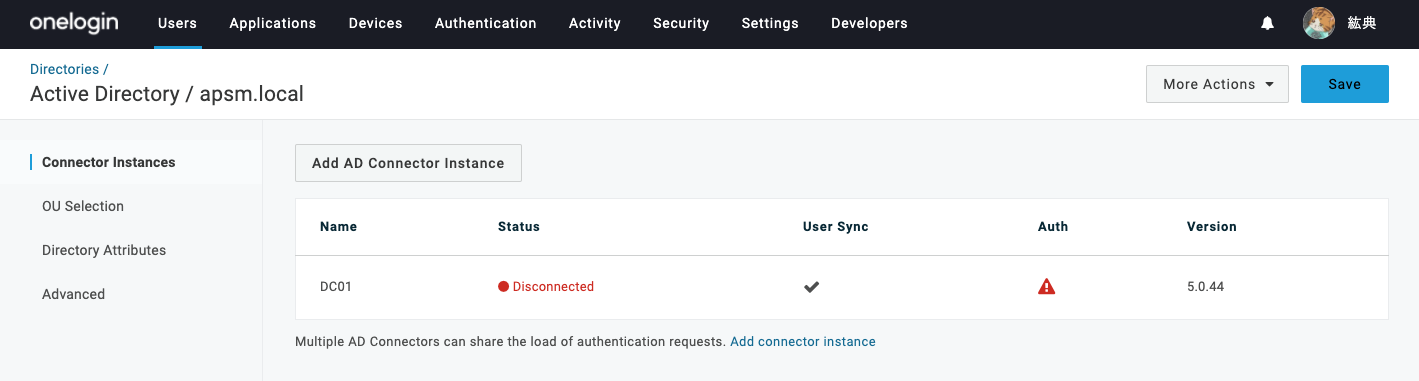1419x381 pixels.
Task: Click Add AD Connector Instance button
Action: [x=408, y=163]
